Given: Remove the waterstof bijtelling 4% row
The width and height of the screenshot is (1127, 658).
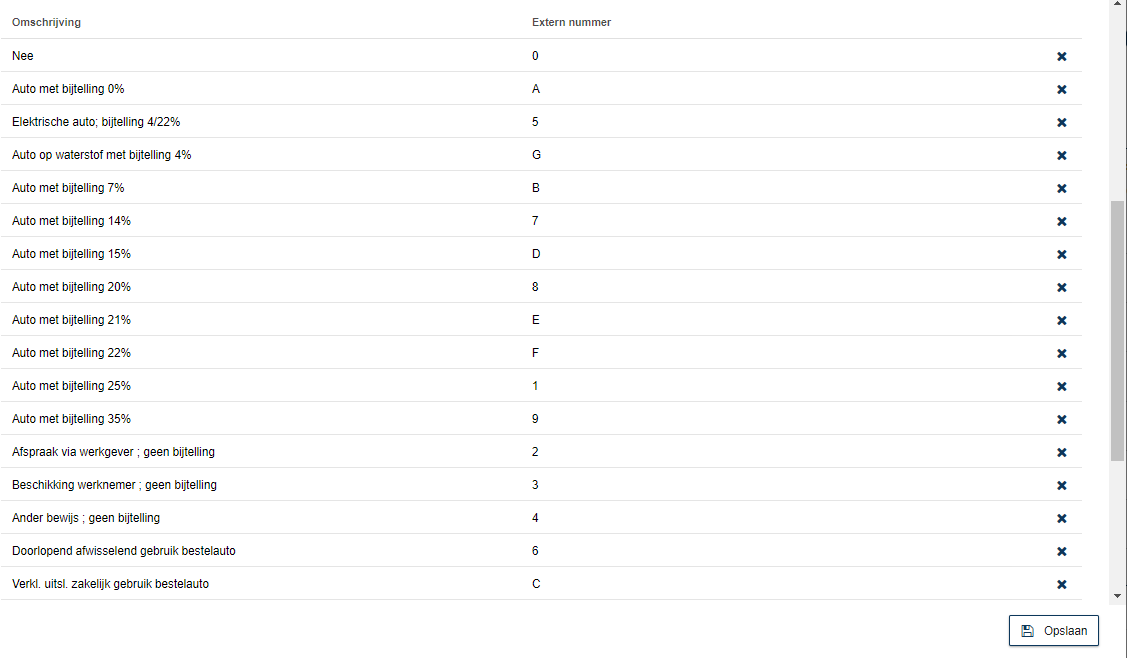Looking at the screenshot, I should click(x=1062, y=155).
